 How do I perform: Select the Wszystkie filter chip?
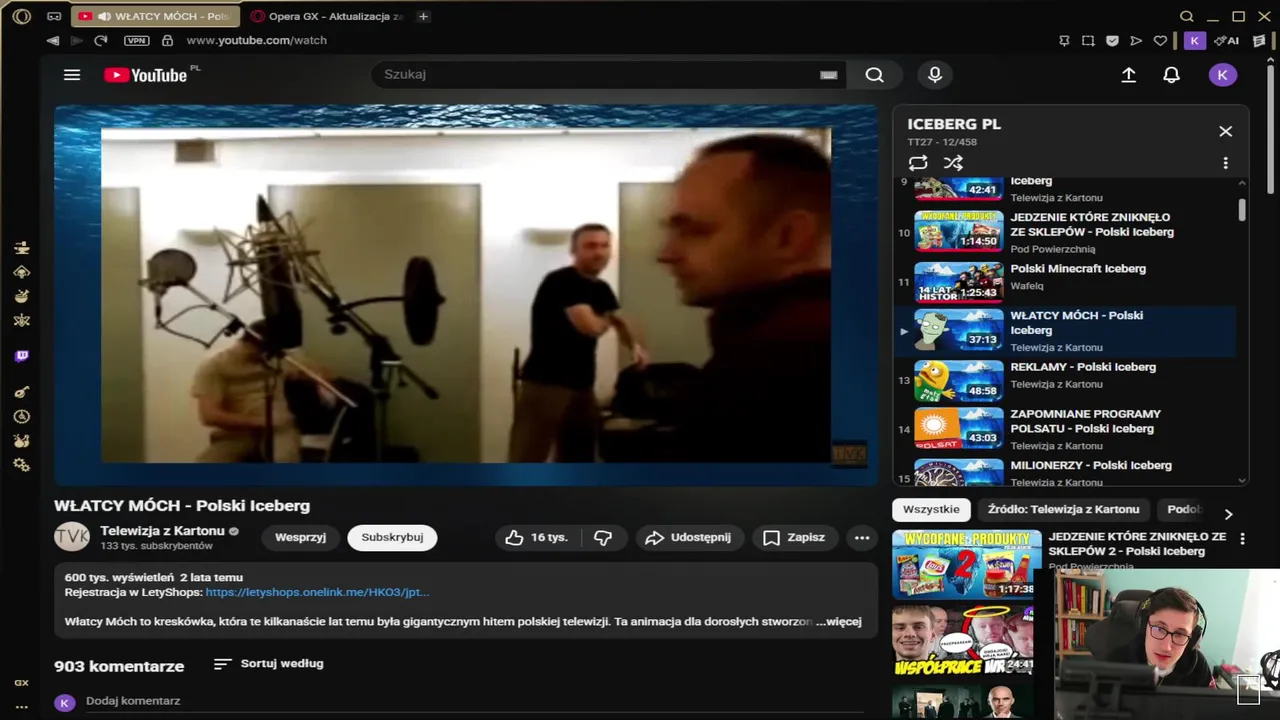pos(931,510)
